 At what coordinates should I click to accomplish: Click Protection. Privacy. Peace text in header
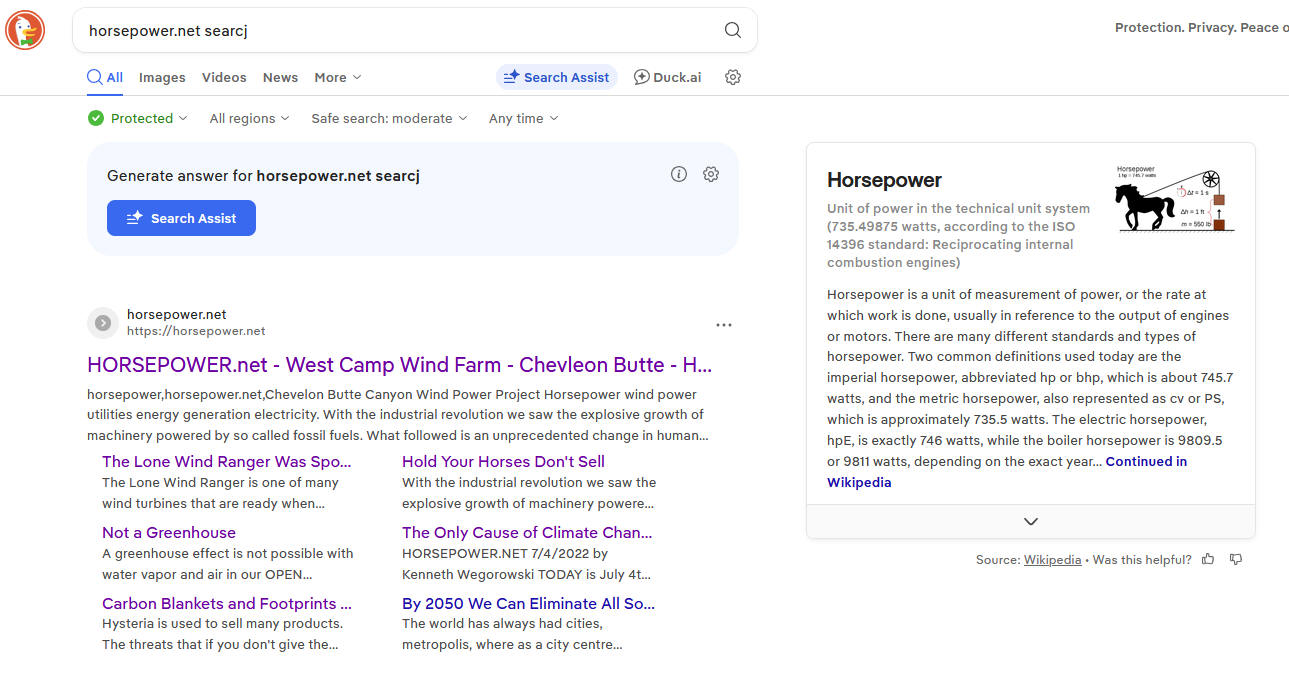[x=1201, y=28]
